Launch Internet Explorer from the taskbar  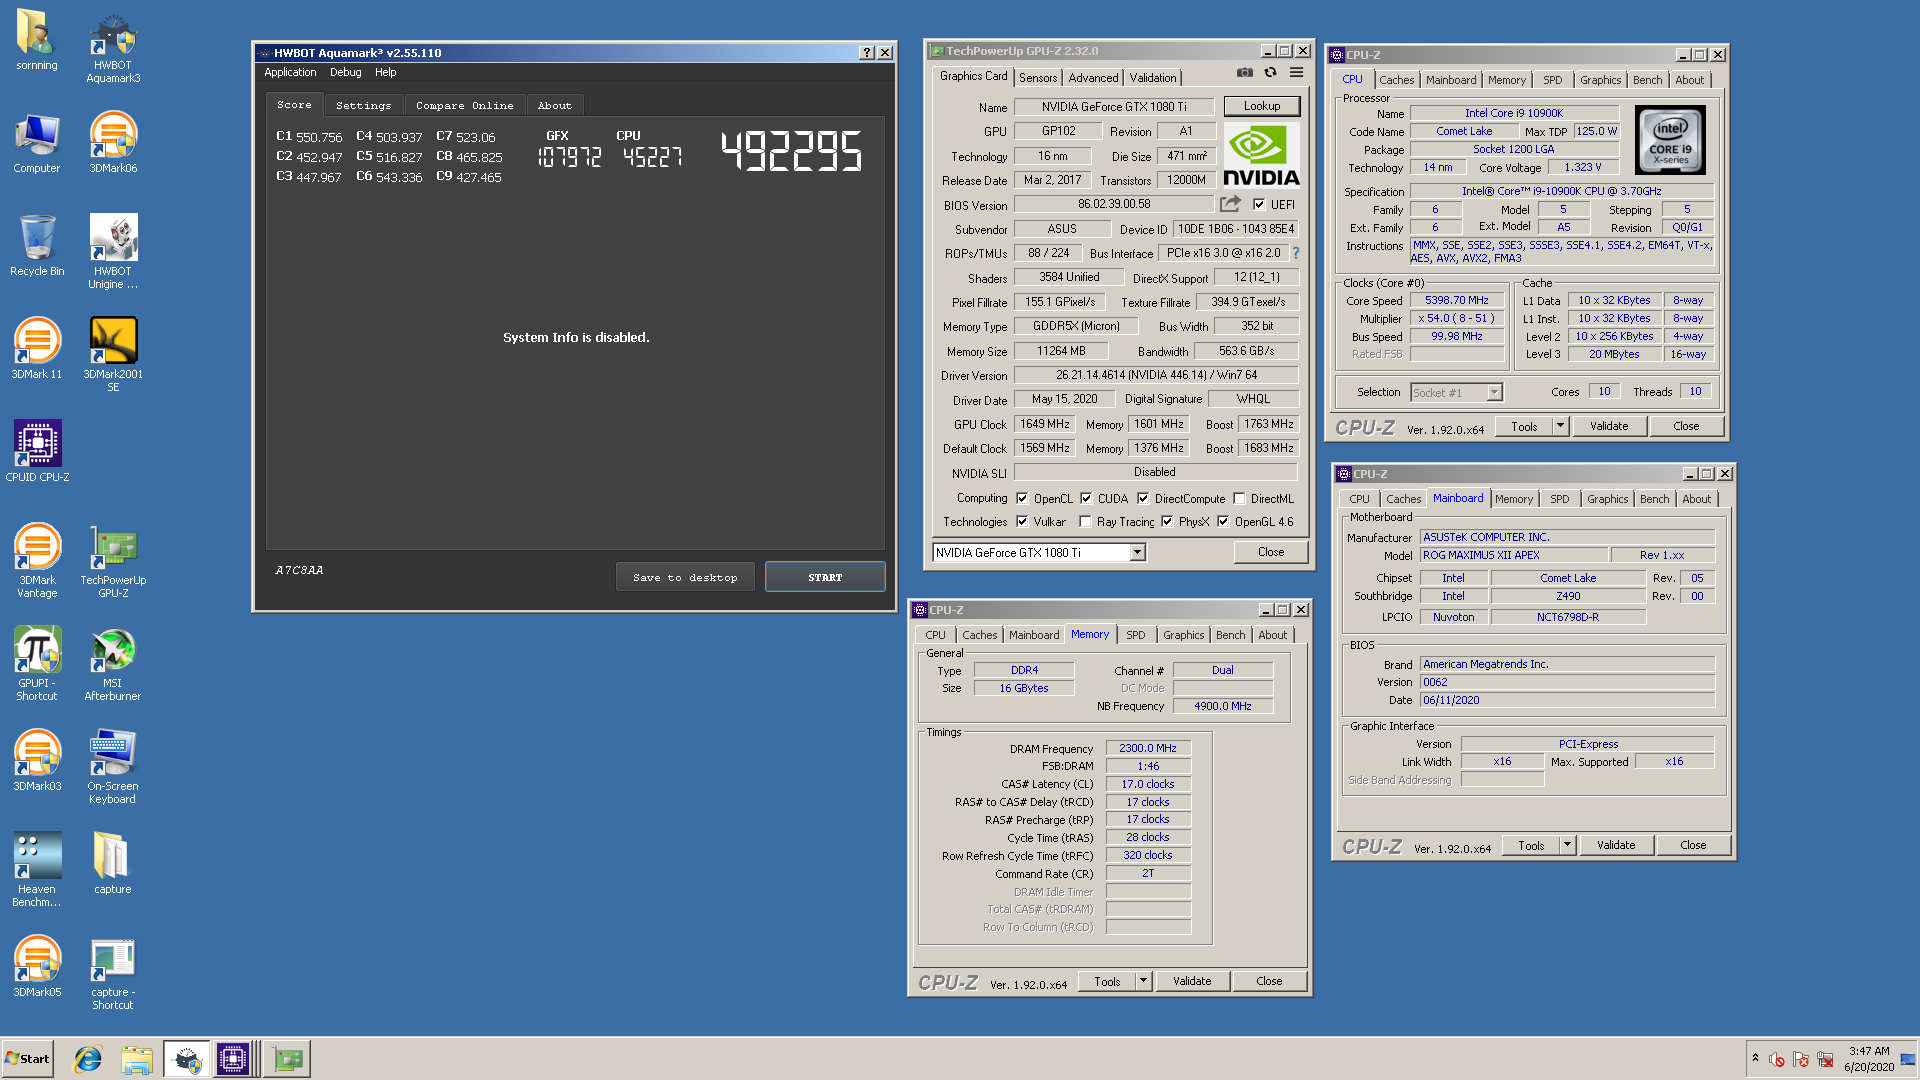click(88, 1059)
